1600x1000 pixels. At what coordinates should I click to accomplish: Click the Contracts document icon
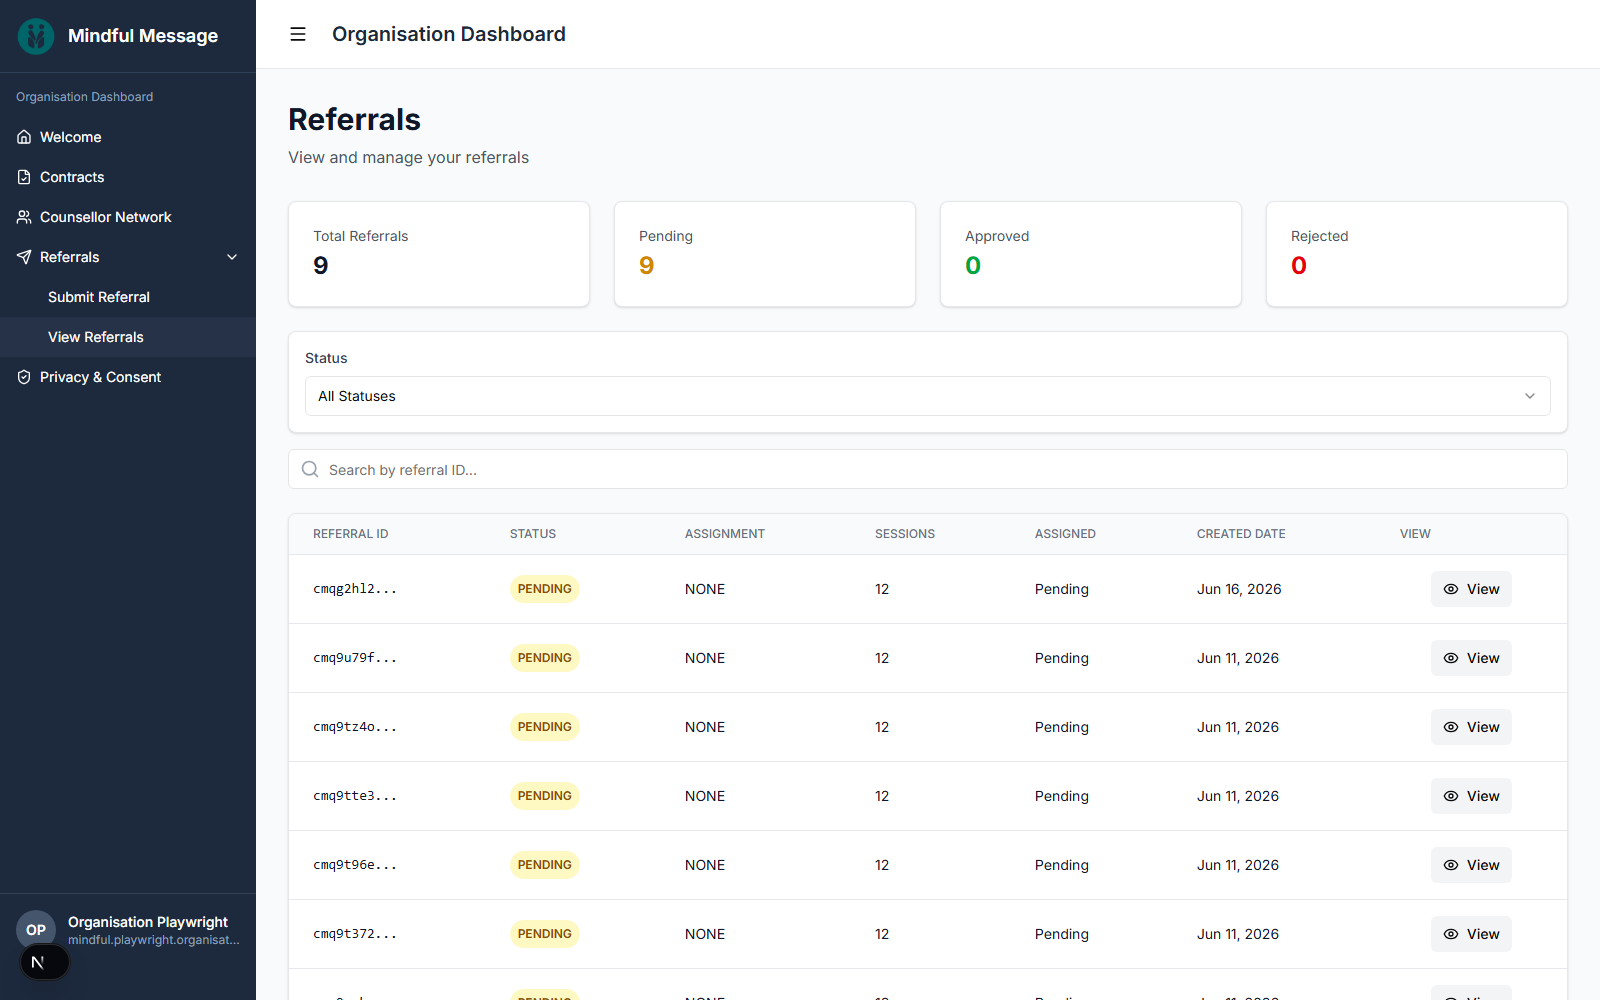coord(24,177)
